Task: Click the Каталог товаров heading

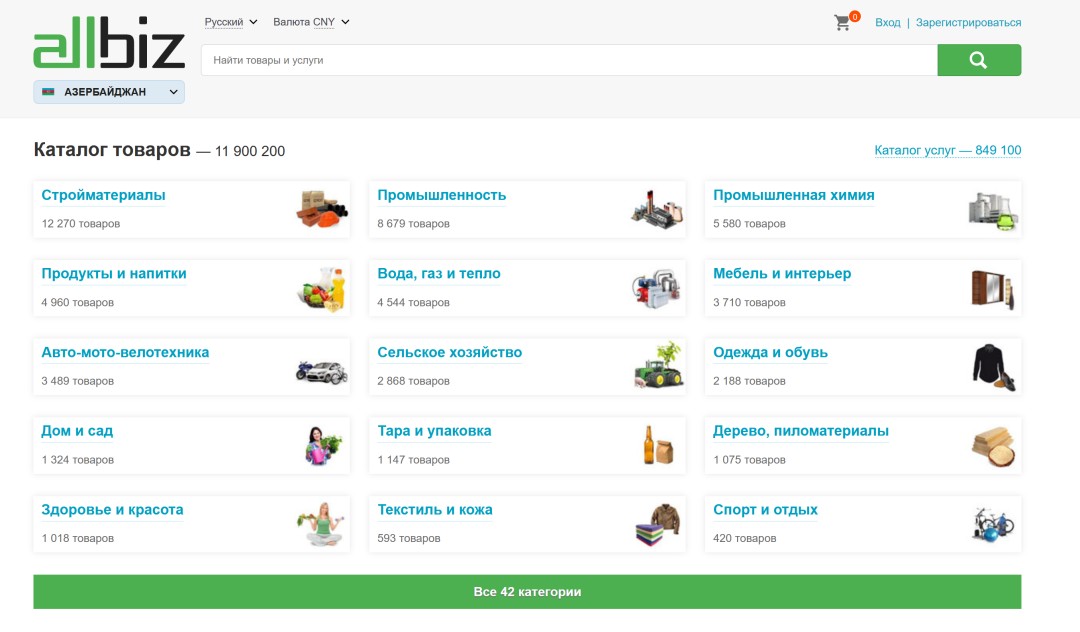Action: click(x=112, y=149)
